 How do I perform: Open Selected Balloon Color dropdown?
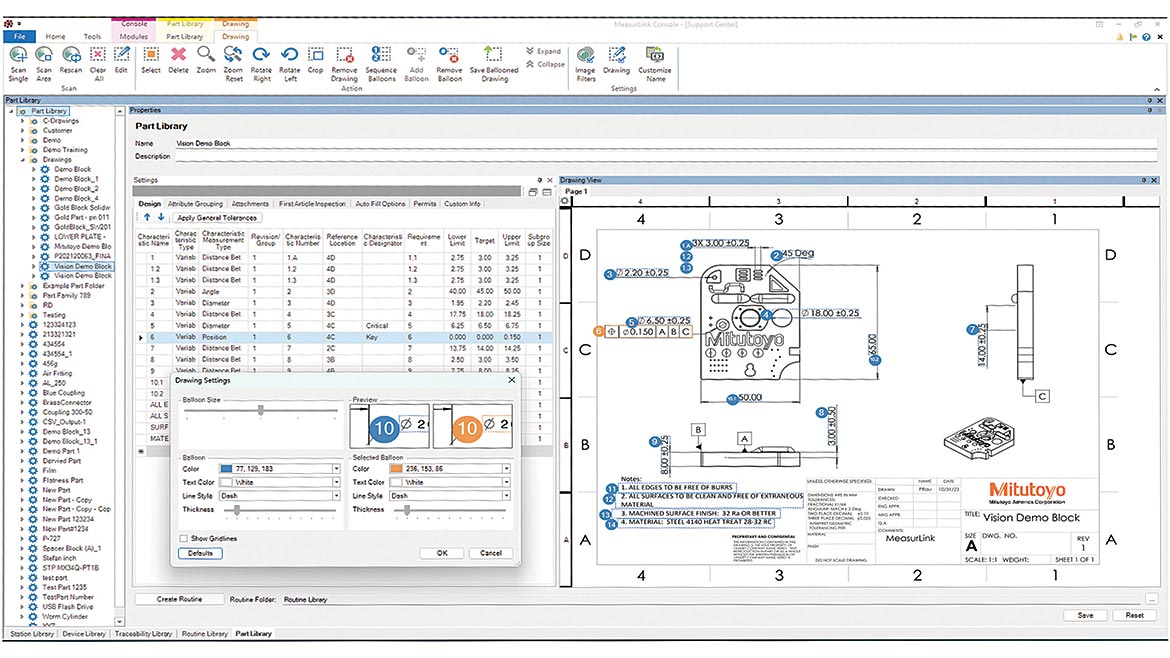[506, 469]
